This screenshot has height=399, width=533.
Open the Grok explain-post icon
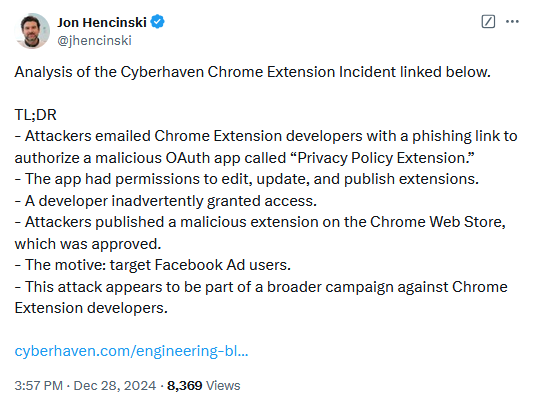[488, 22]
